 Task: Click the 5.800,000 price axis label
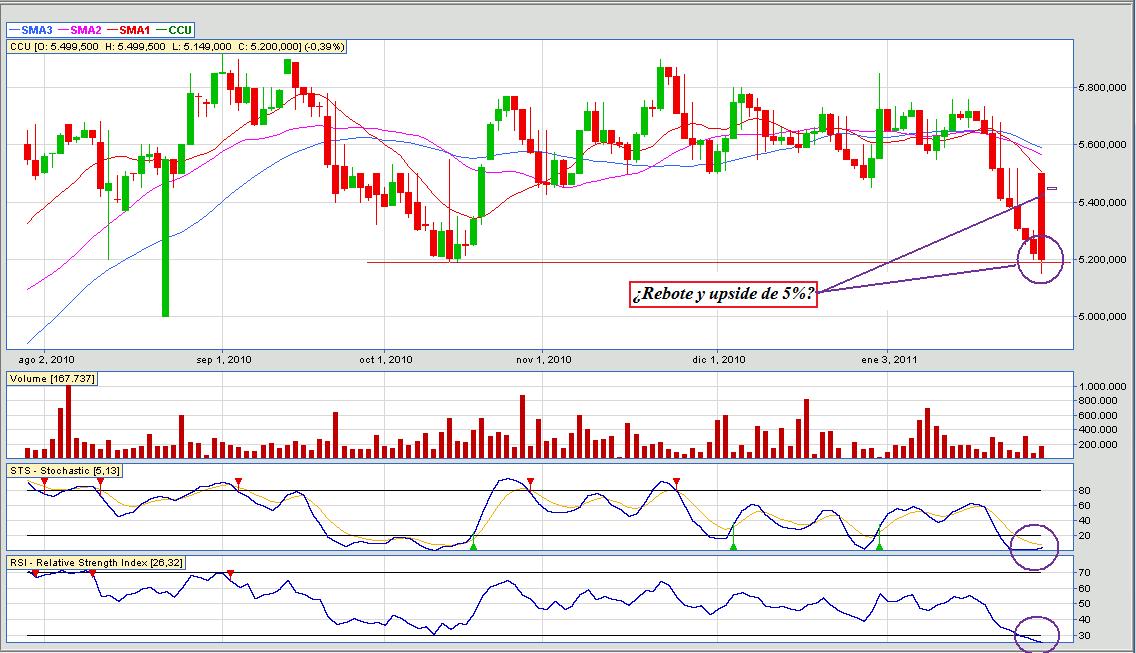[x=1102, y=88]
